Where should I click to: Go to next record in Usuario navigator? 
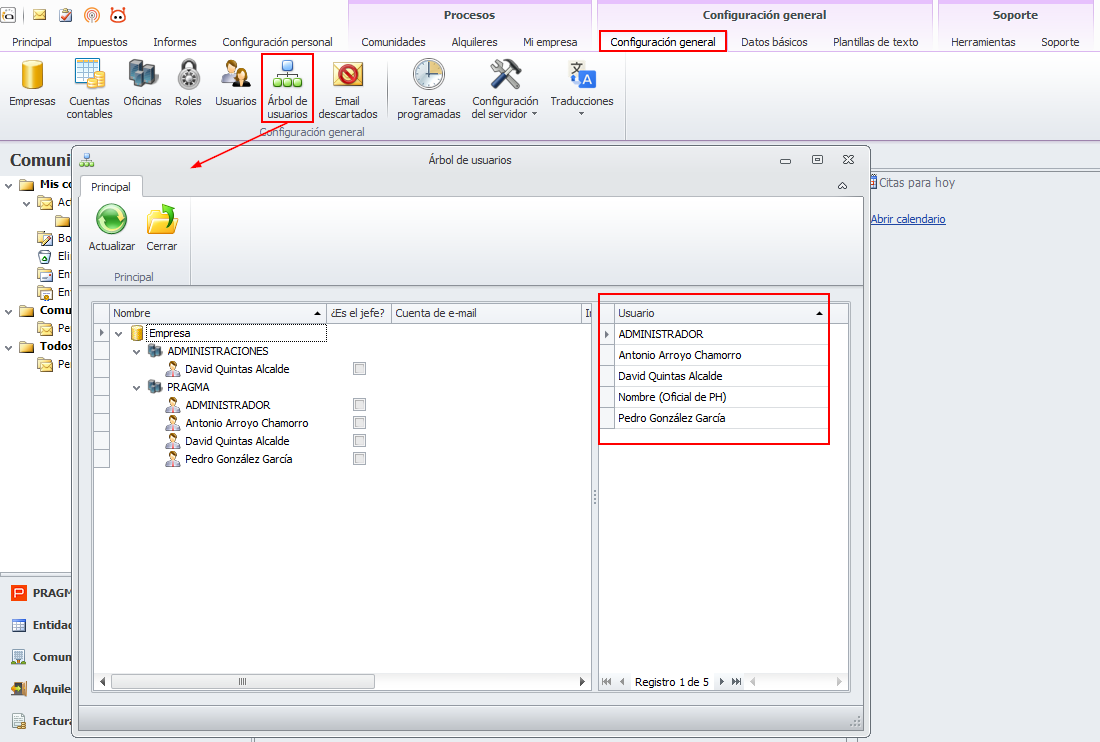pyautogui.click(x=721, y=682)
